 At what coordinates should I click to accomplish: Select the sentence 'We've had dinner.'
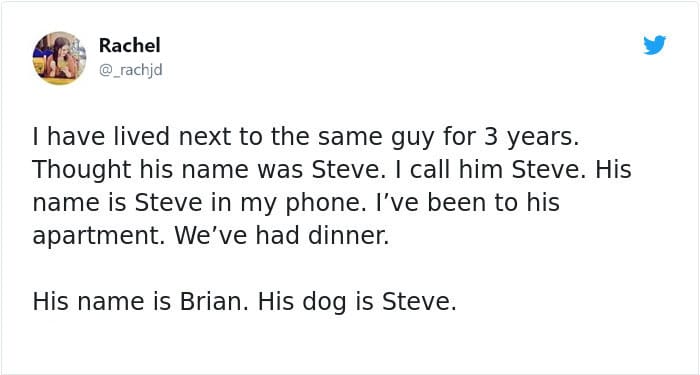(281, 236)
